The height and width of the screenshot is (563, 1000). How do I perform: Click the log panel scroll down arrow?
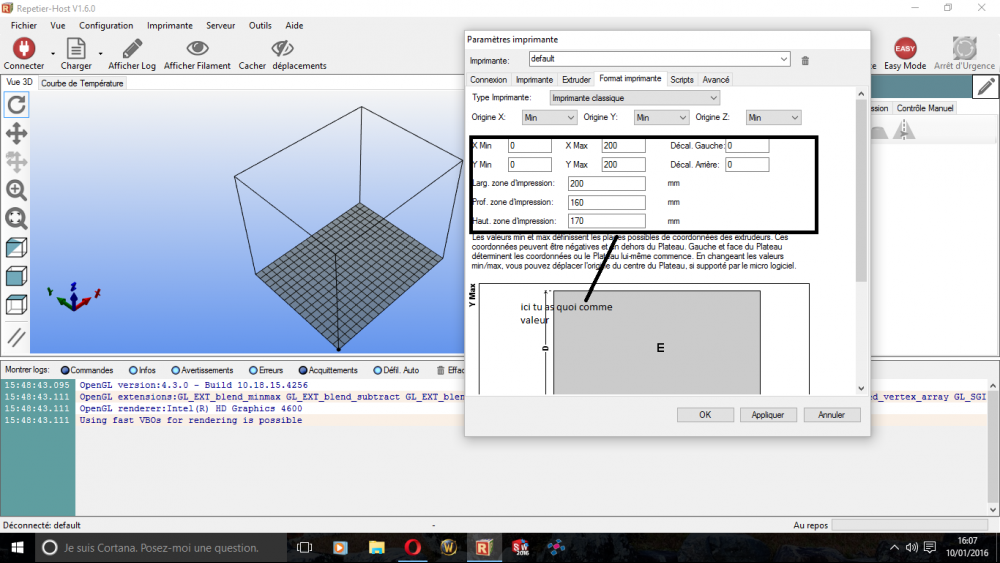(x=993, y=510)
